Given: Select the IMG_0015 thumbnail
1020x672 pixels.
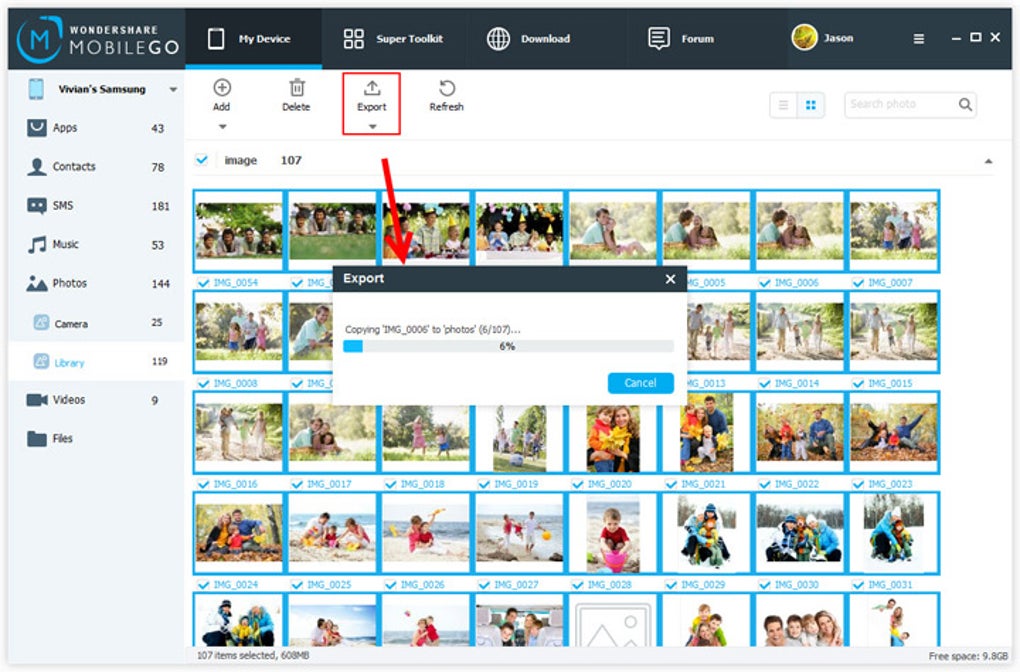Looking at the screenshot, I should 894,332.
